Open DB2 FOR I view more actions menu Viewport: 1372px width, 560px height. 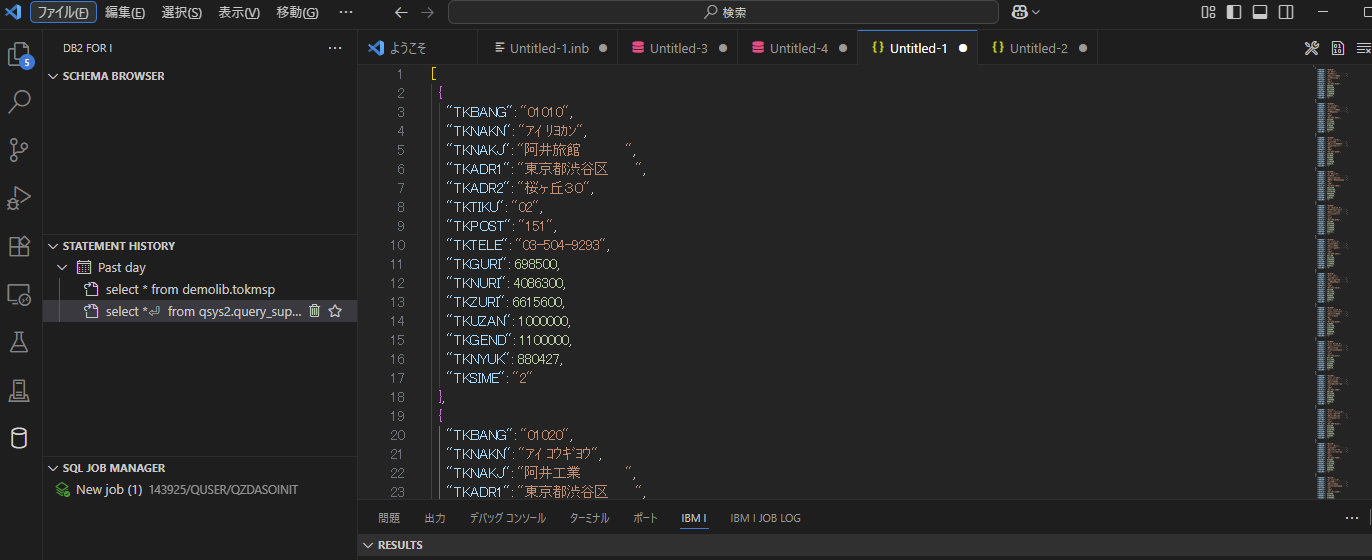(x=335, y=48)
